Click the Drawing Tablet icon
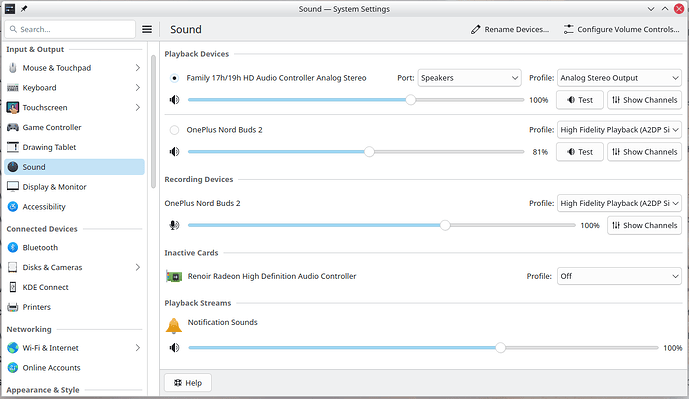The height and width of the screenshot is (399, 689). [13, 147]
